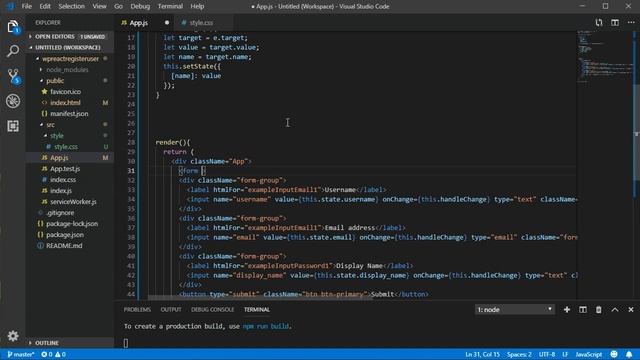Open the Help menu
Screen dimensions: 640x360
(197, 7)
